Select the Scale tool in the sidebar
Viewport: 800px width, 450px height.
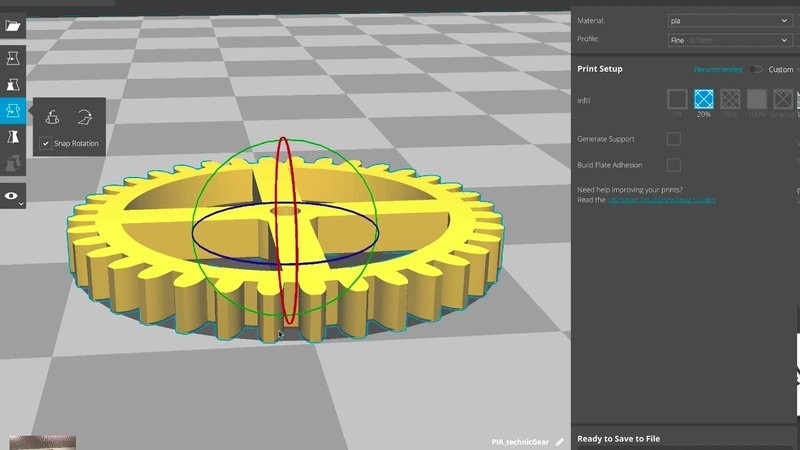13,86
